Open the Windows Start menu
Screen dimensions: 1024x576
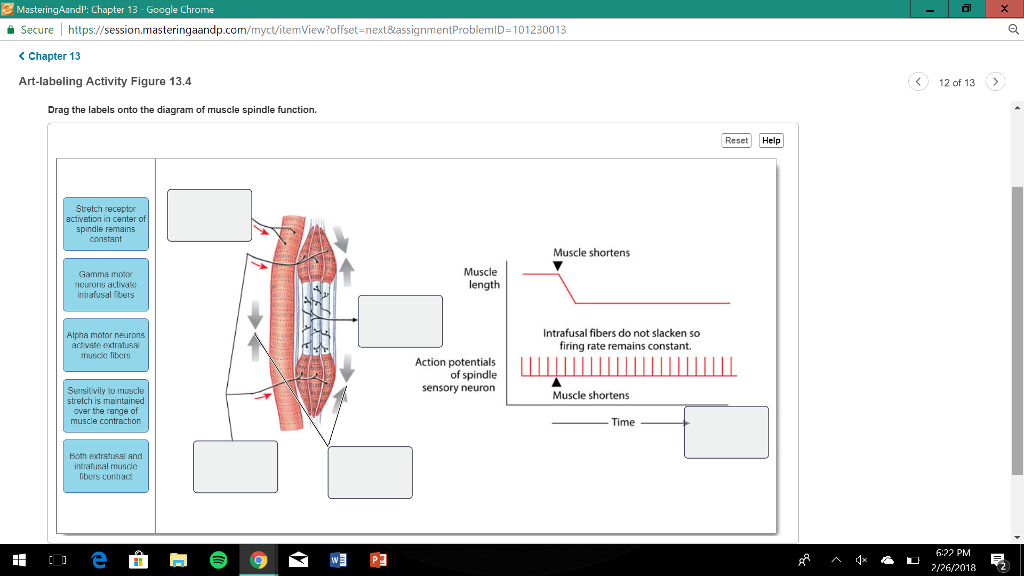19,560
